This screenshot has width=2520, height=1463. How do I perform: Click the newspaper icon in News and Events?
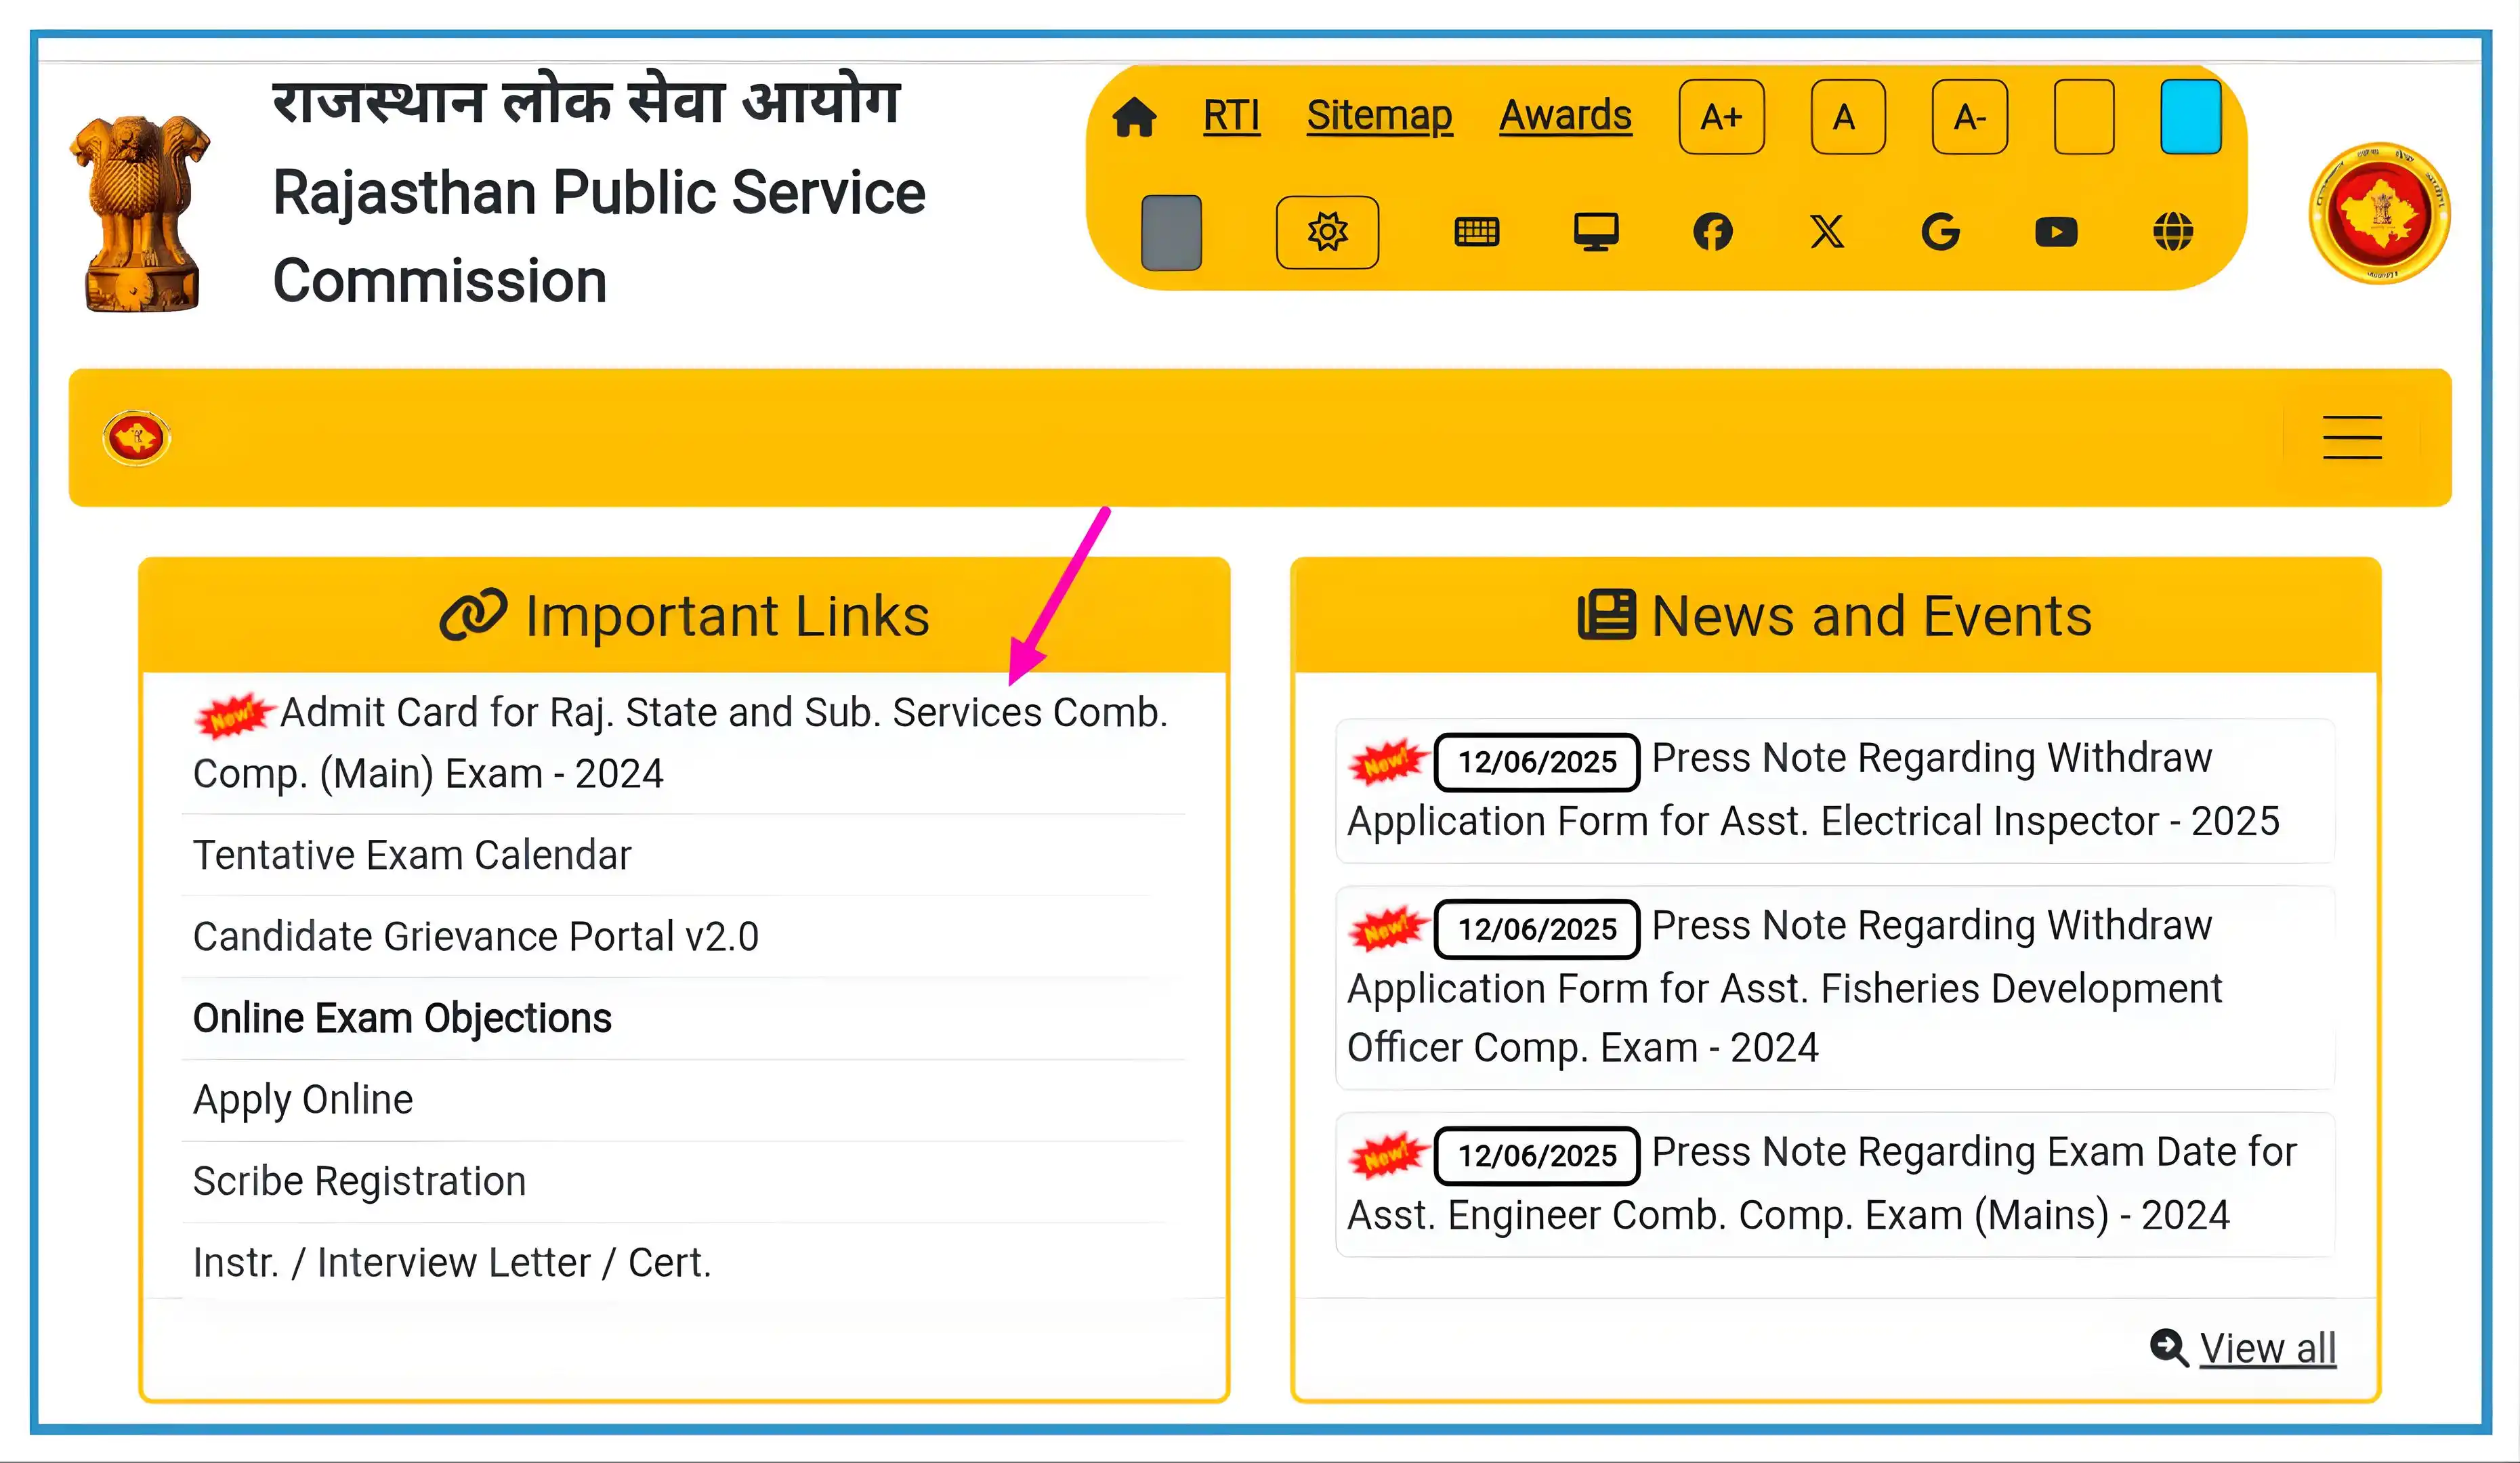(x=1606, y=616)
